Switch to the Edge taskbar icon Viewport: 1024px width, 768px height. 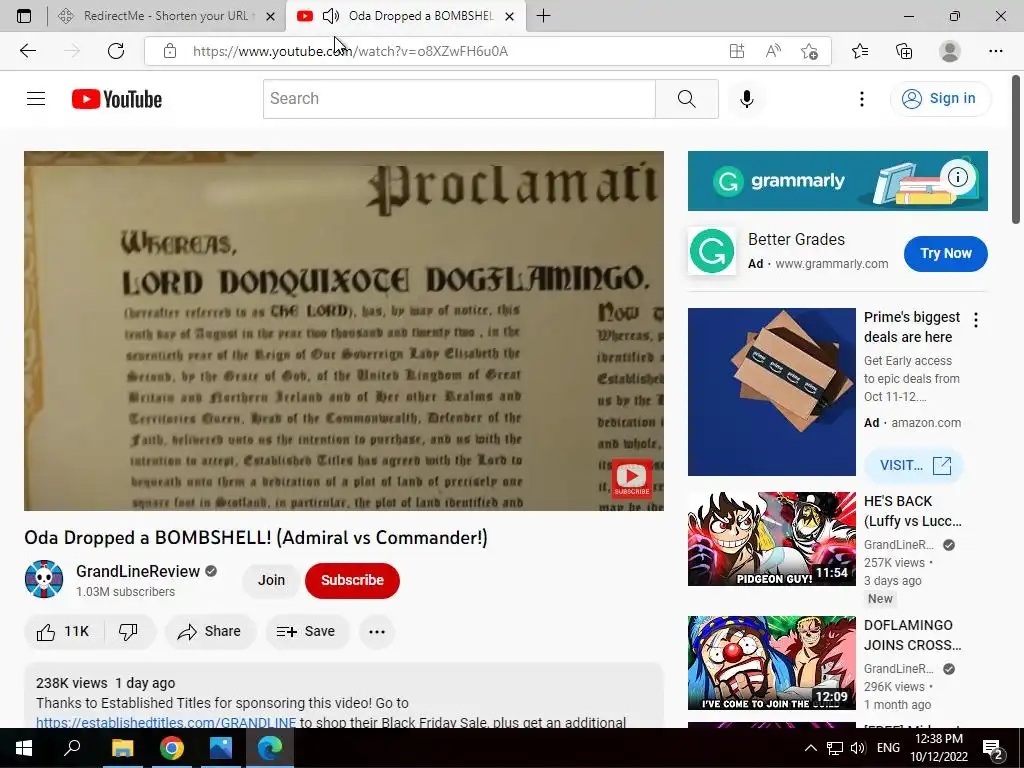pyautogui.click(x=270, y=748)
